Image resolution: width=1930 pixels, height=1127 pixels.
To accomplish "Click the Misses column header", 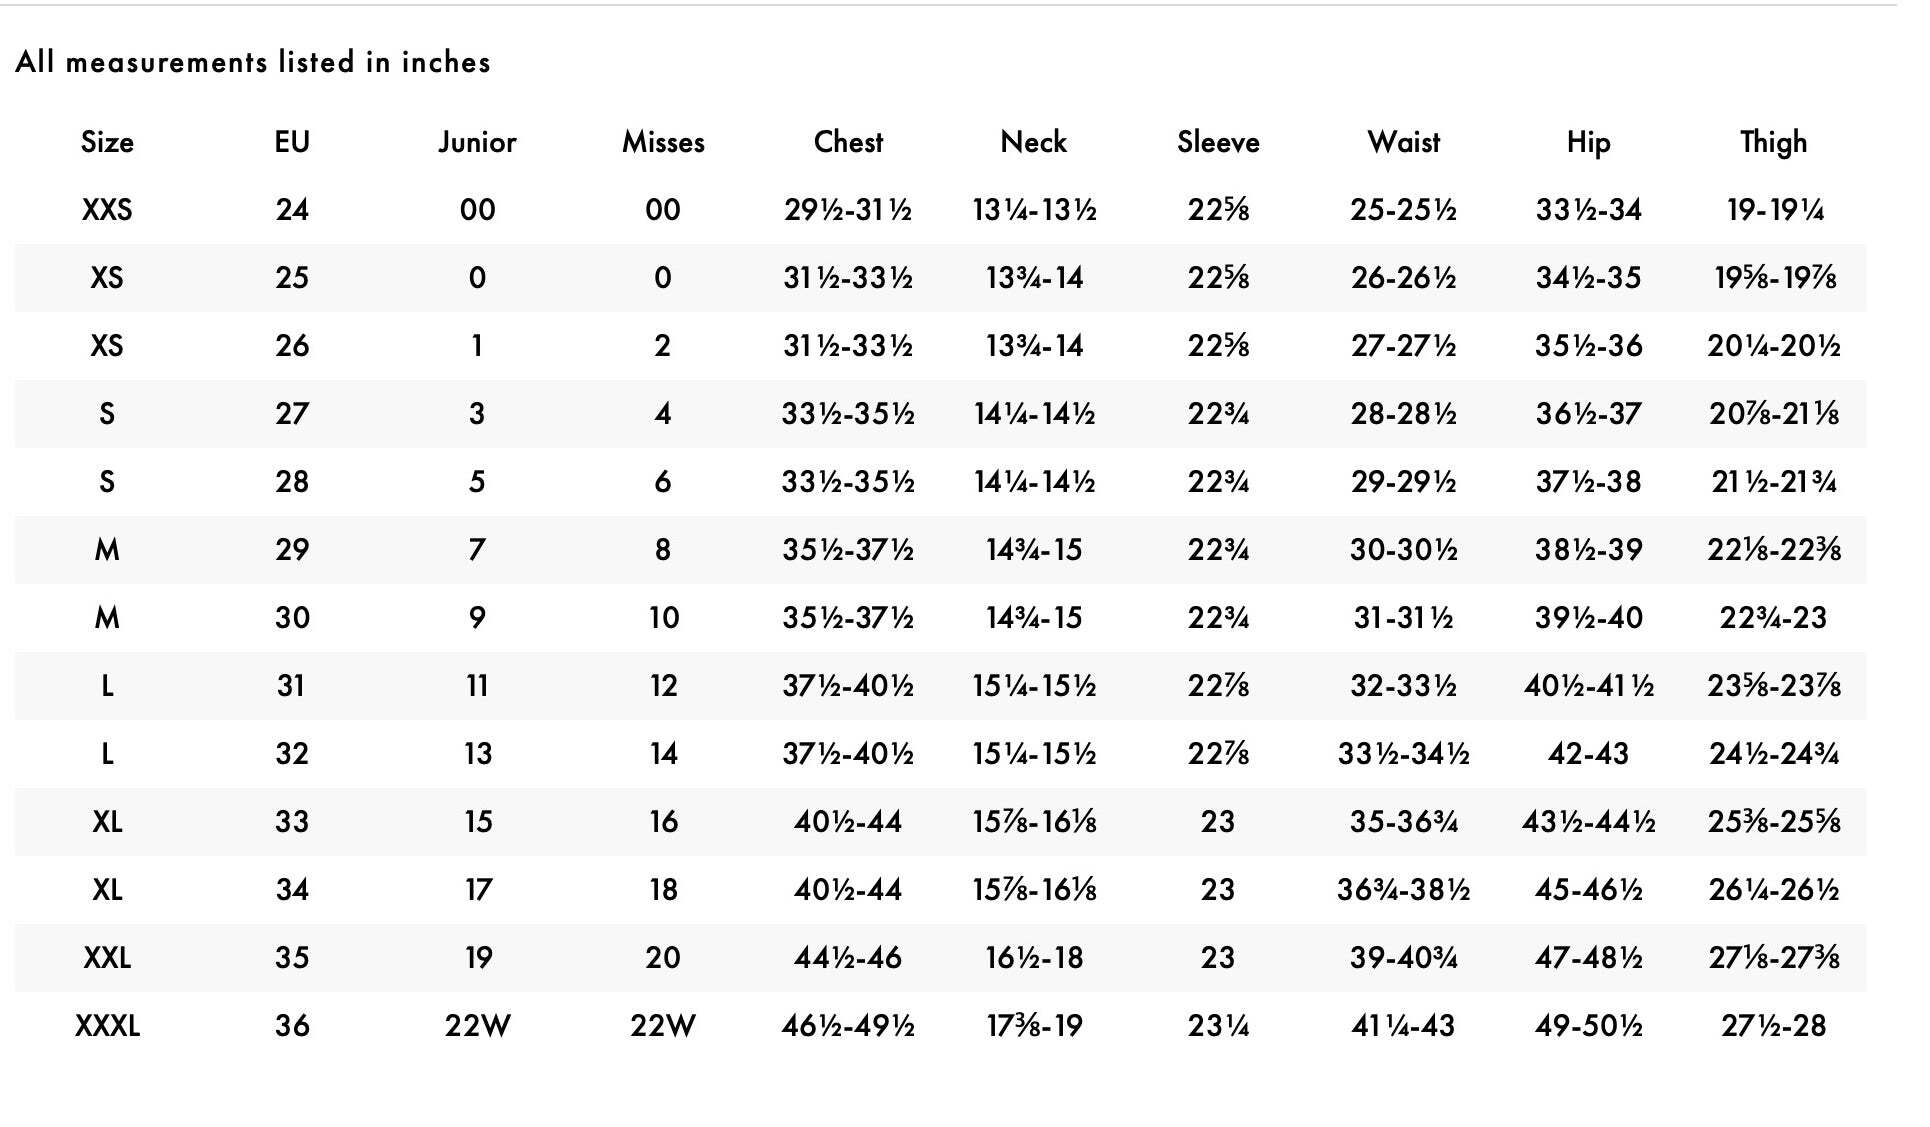I will click(663, 142).
